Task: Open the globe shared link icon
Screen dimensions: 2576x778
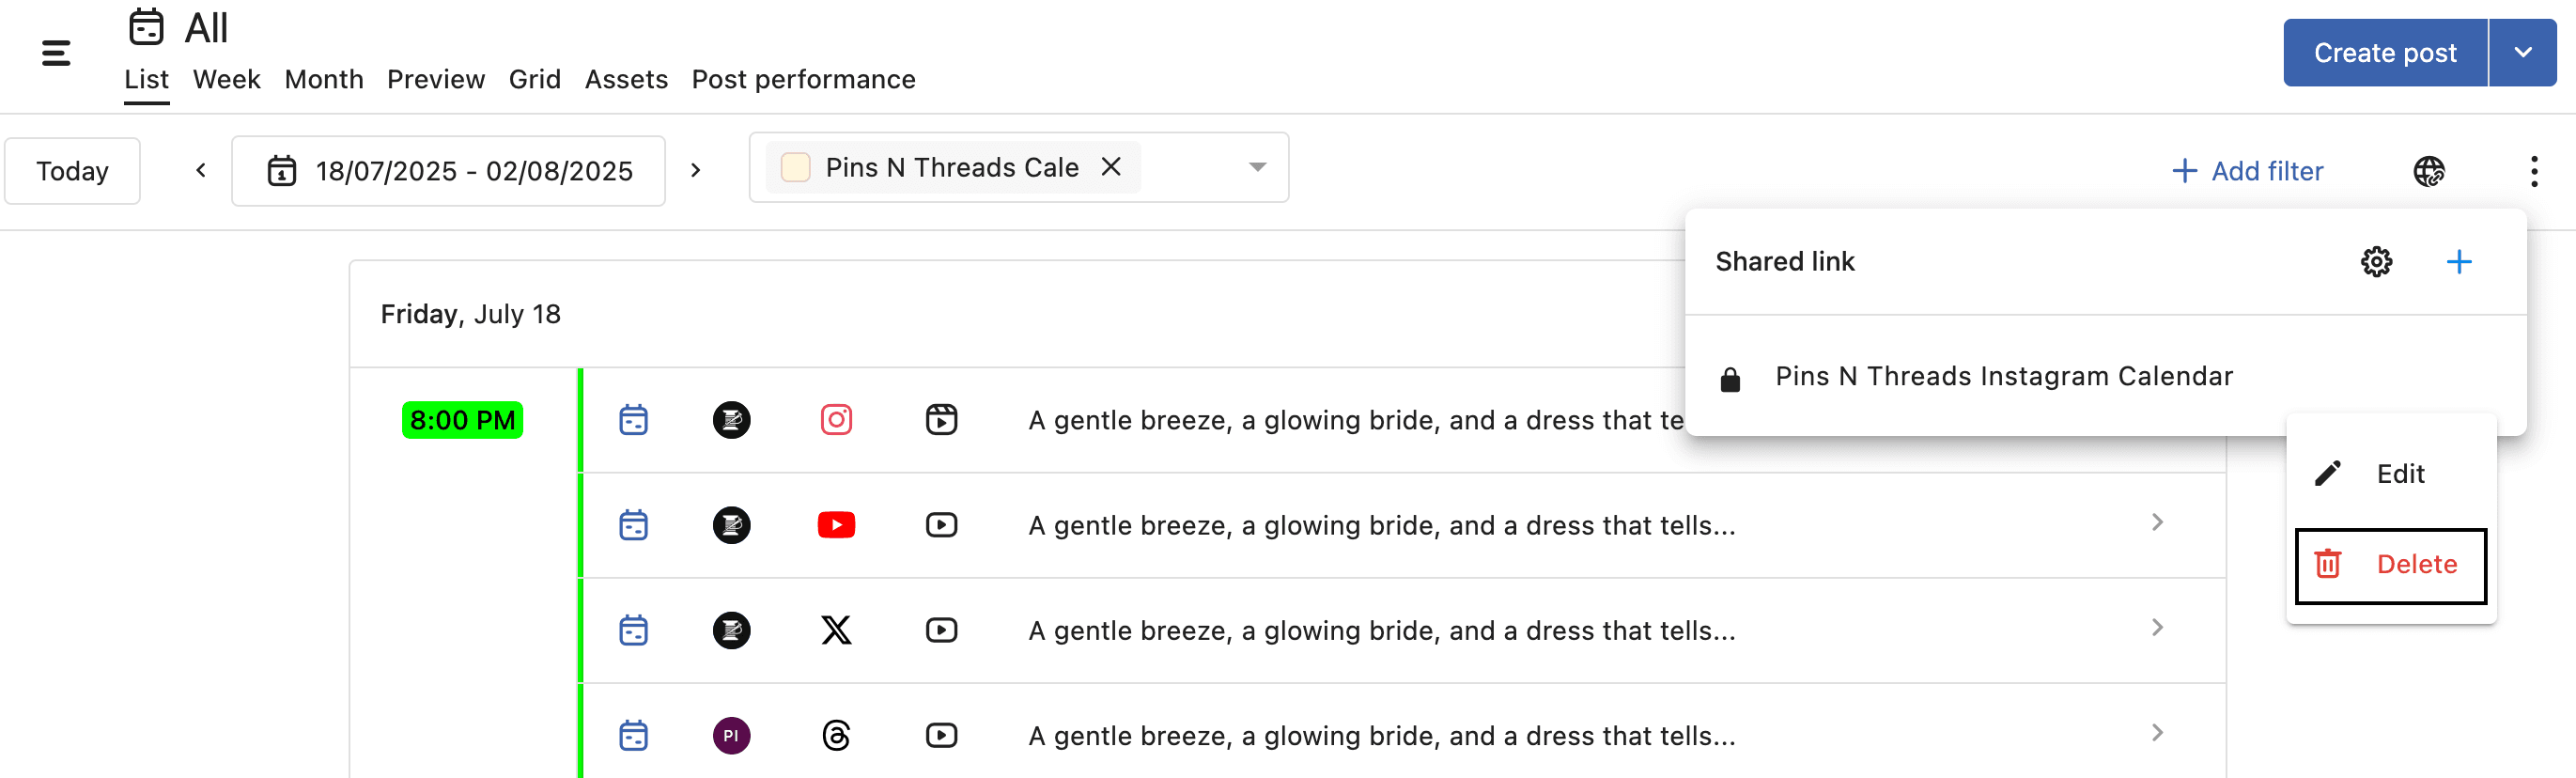Action: point(2428,171)
